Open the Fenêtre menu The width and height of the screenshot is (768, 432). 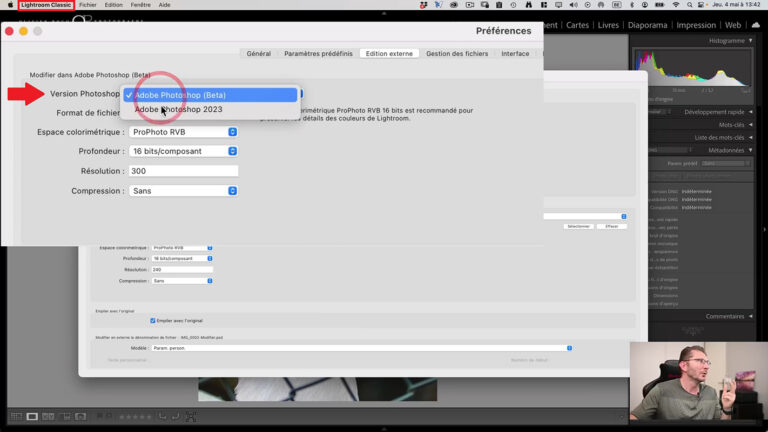[141, 5]
